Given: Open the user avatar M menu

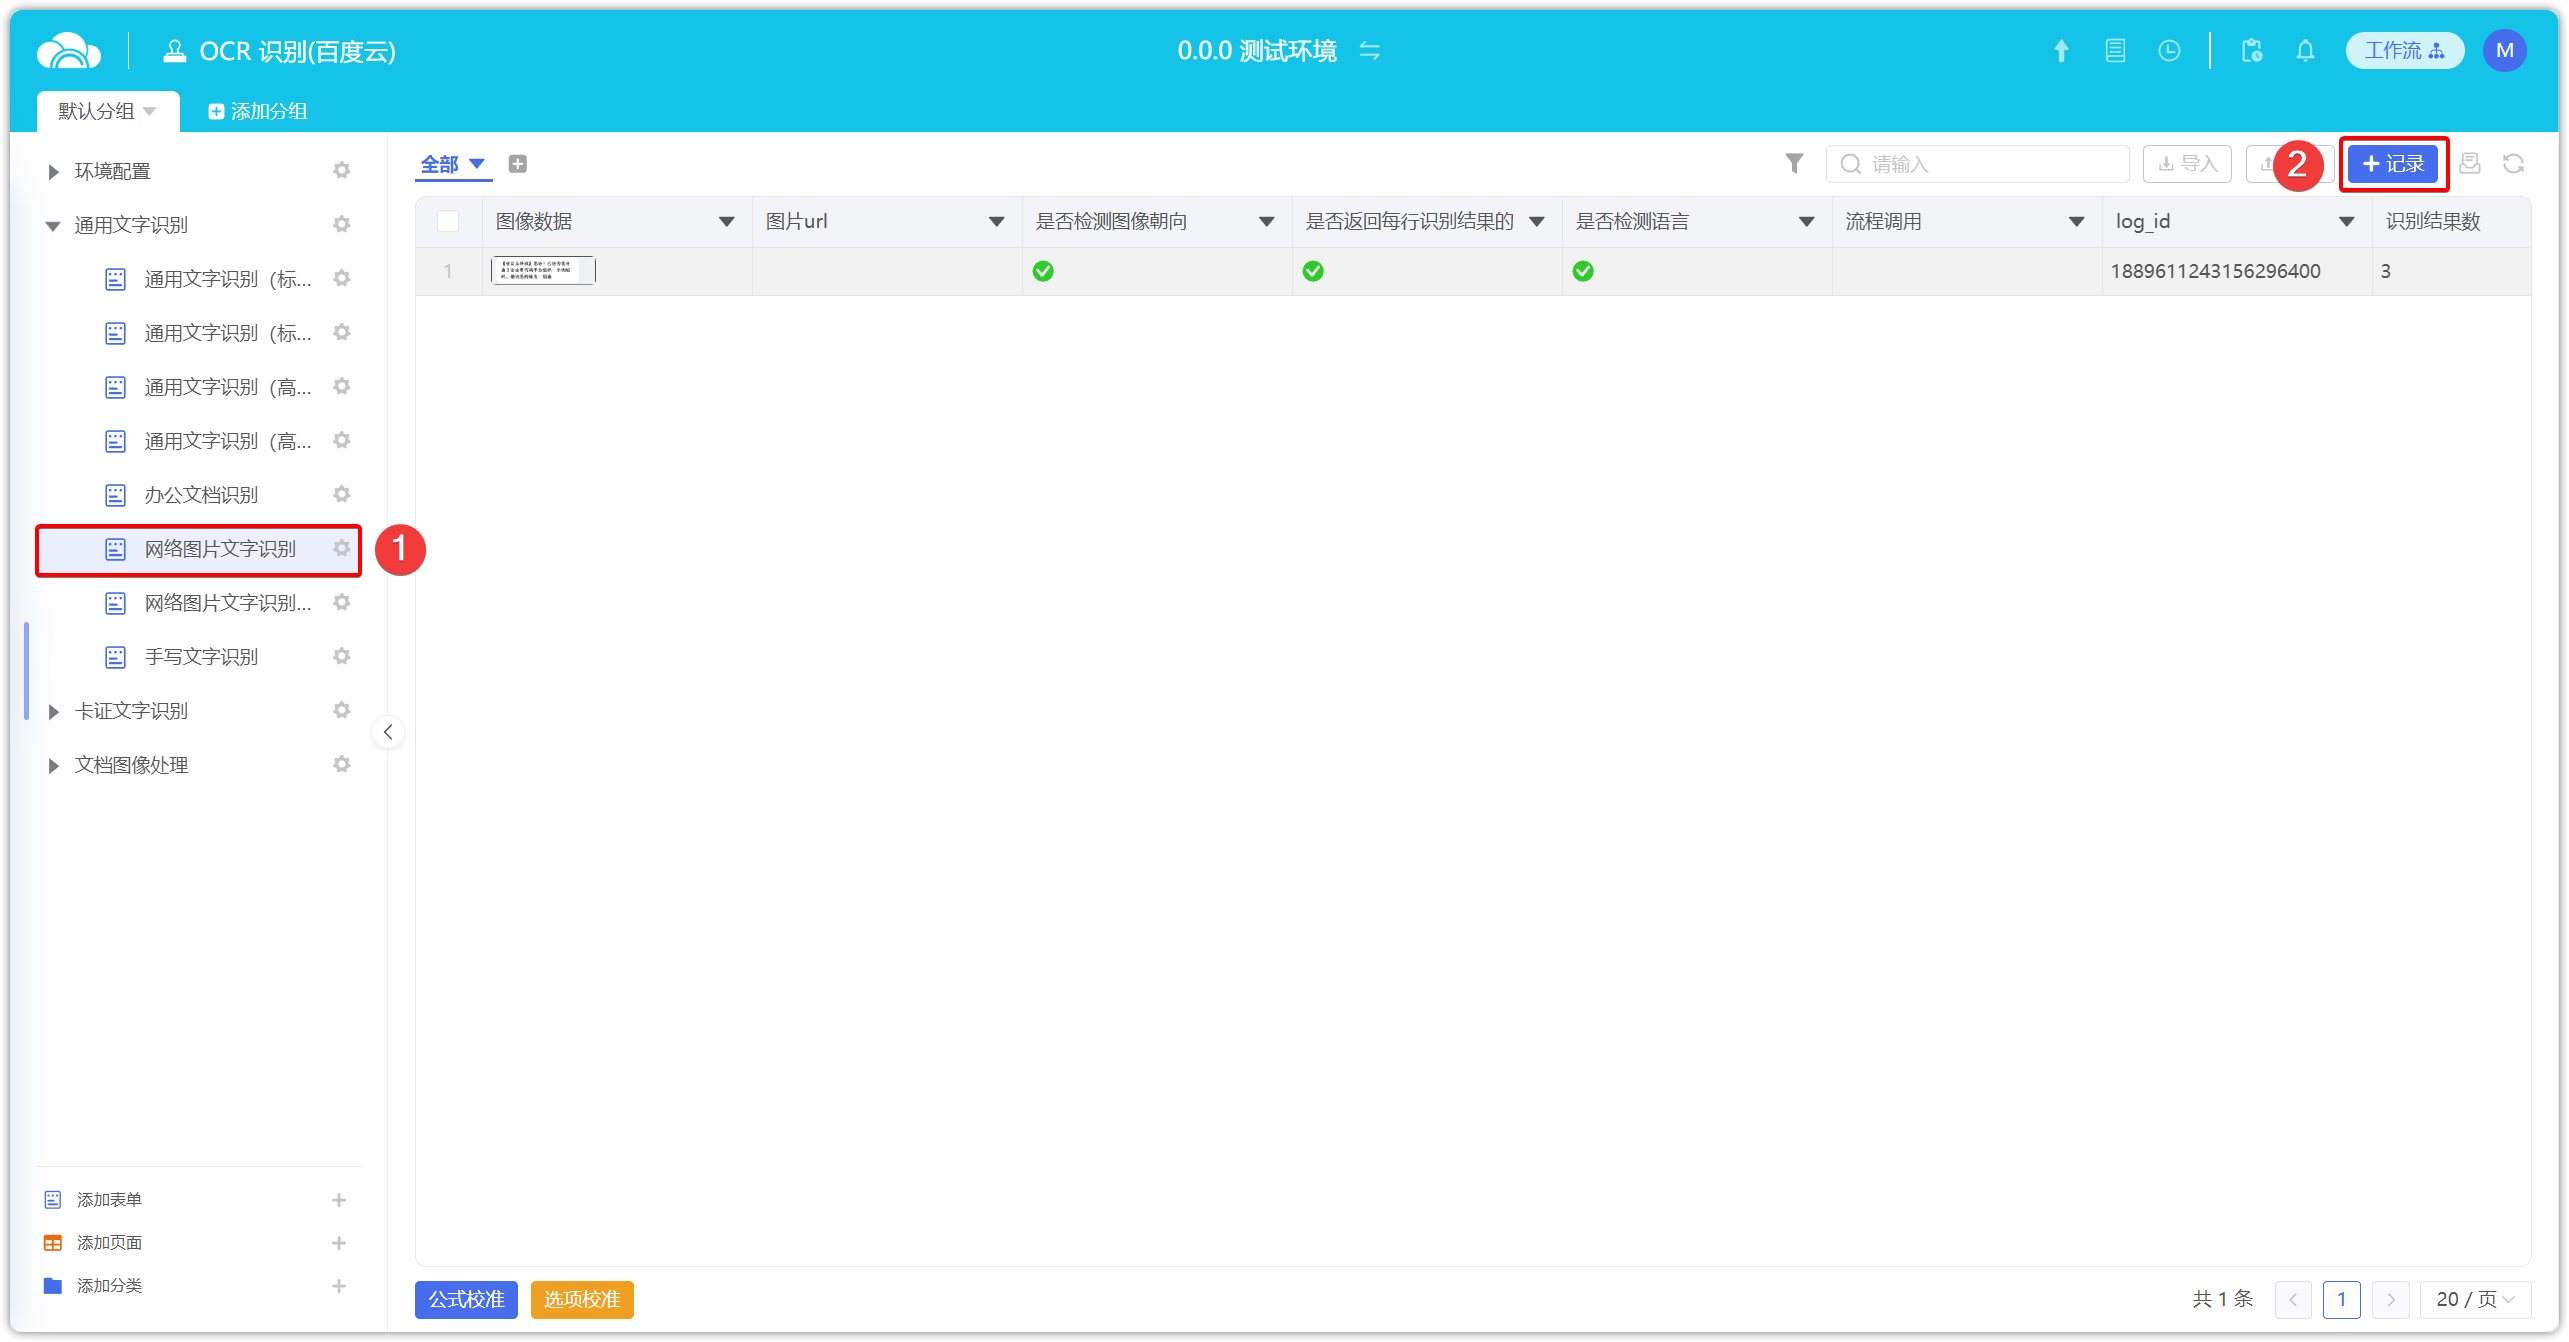Looking at the screenshot, I should [x=2504, y=51].
